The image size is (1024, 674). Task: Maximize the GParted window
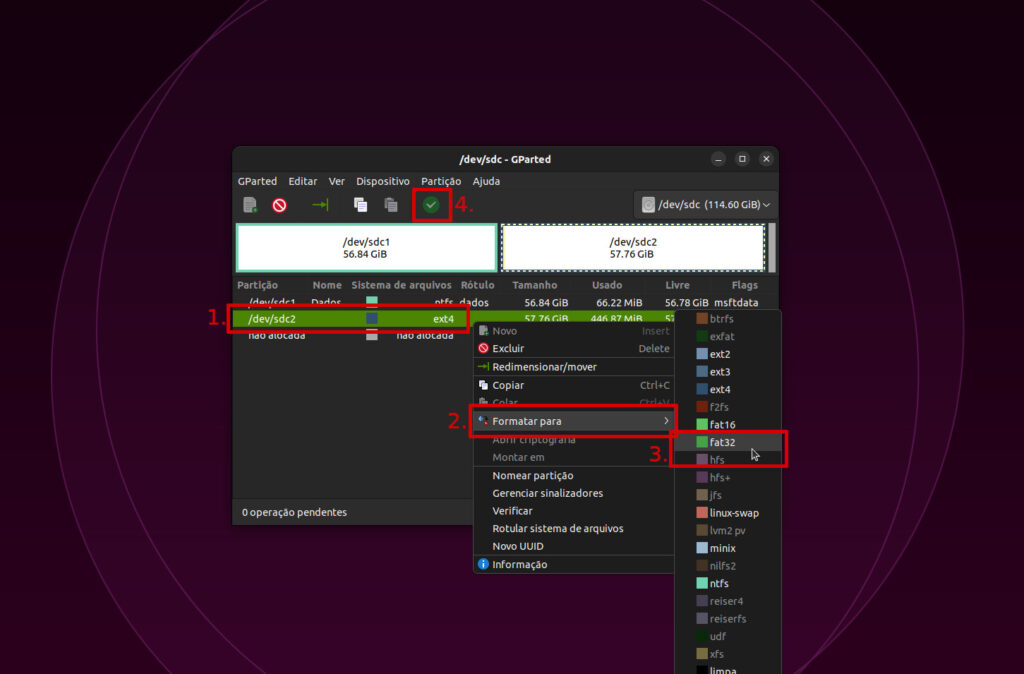point(742,159)
